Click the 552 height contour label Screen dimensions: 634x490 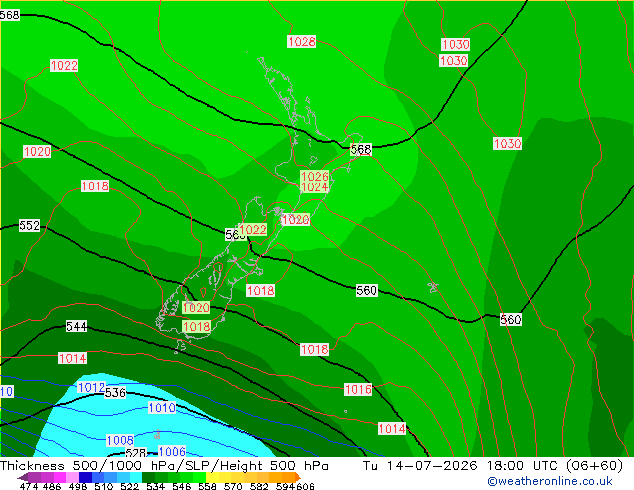coord(30,225)
